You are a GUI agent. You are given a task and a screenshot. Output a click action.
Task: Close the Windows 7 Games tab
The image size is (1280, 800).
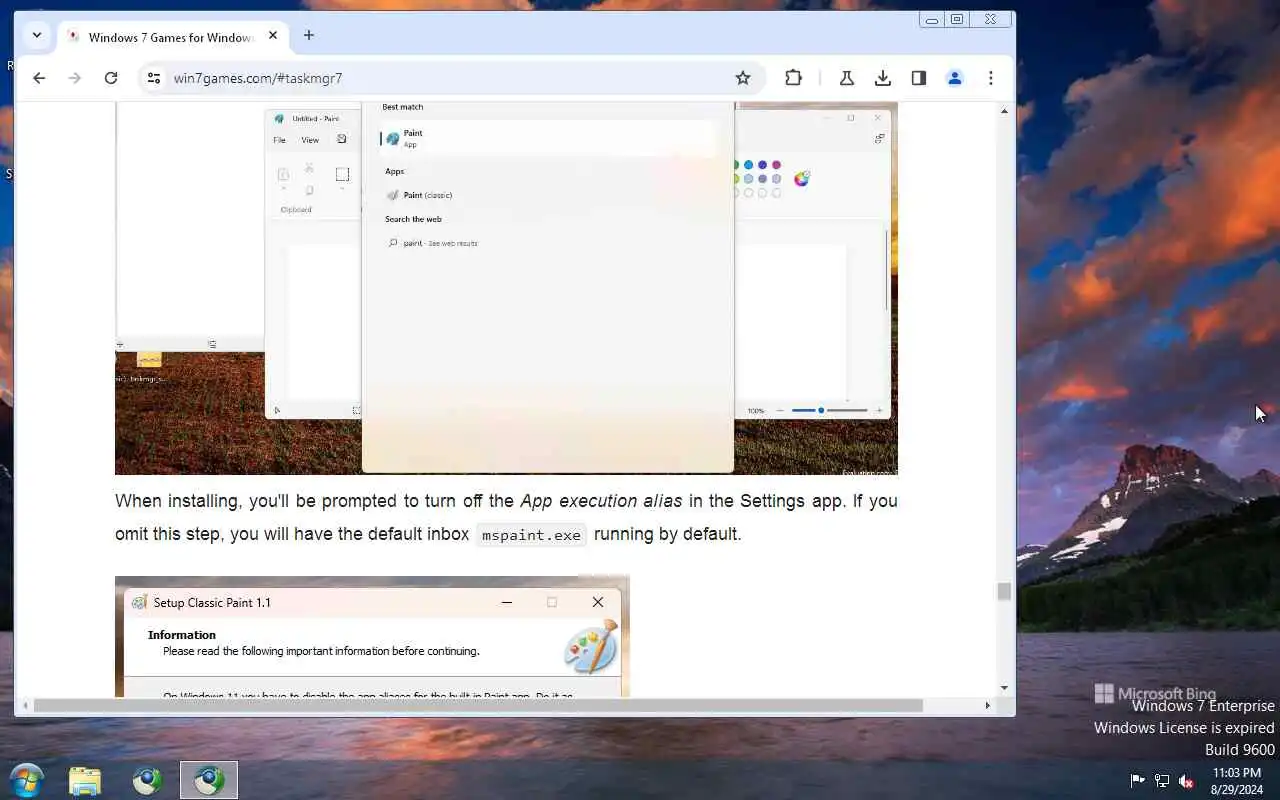coord(273,35)
